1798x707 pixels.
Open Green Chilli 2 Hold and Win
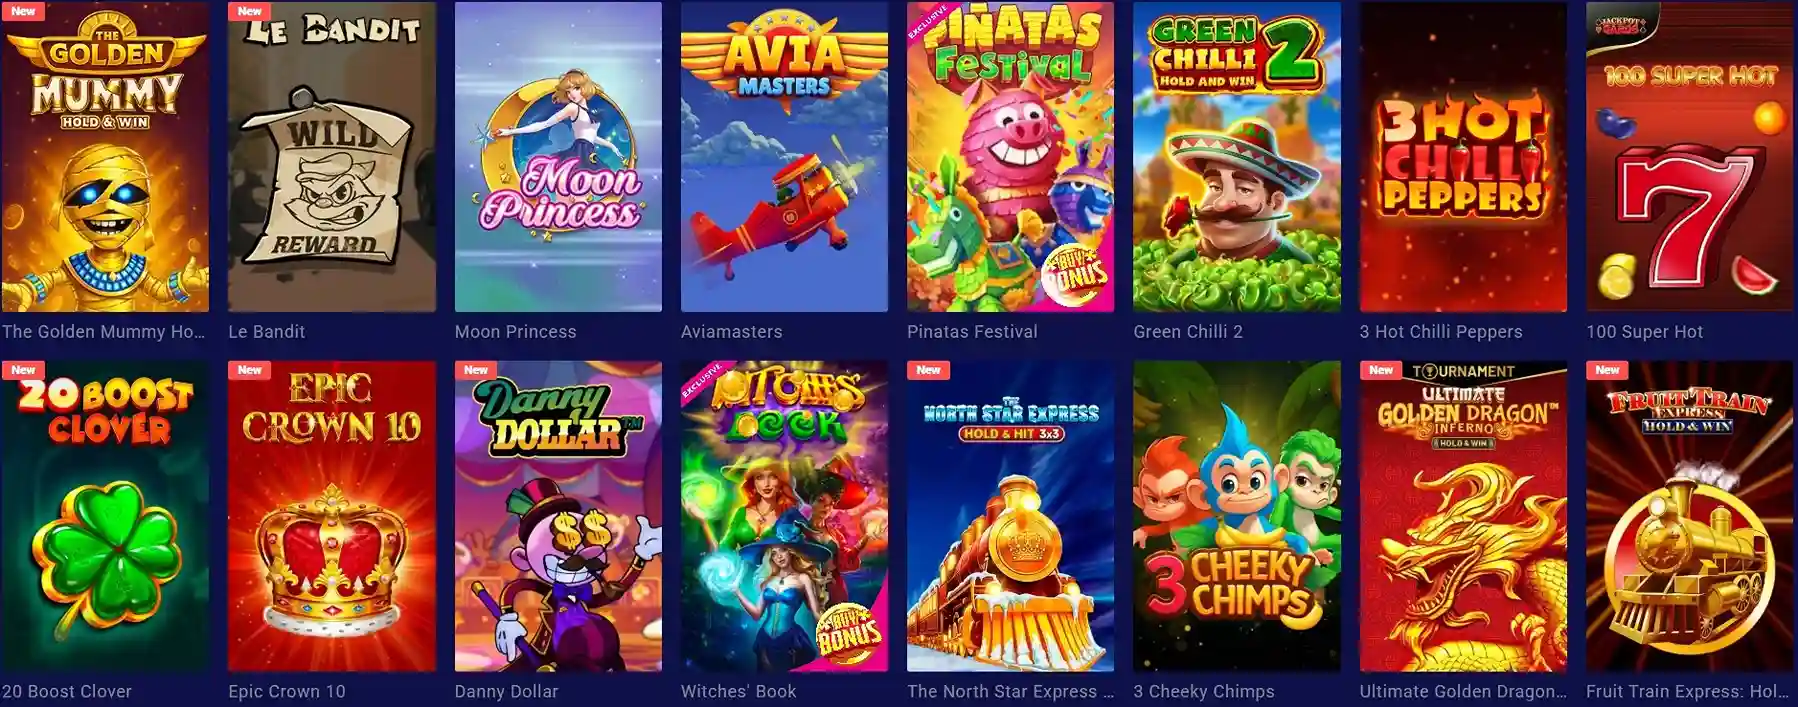[1237, 157]
